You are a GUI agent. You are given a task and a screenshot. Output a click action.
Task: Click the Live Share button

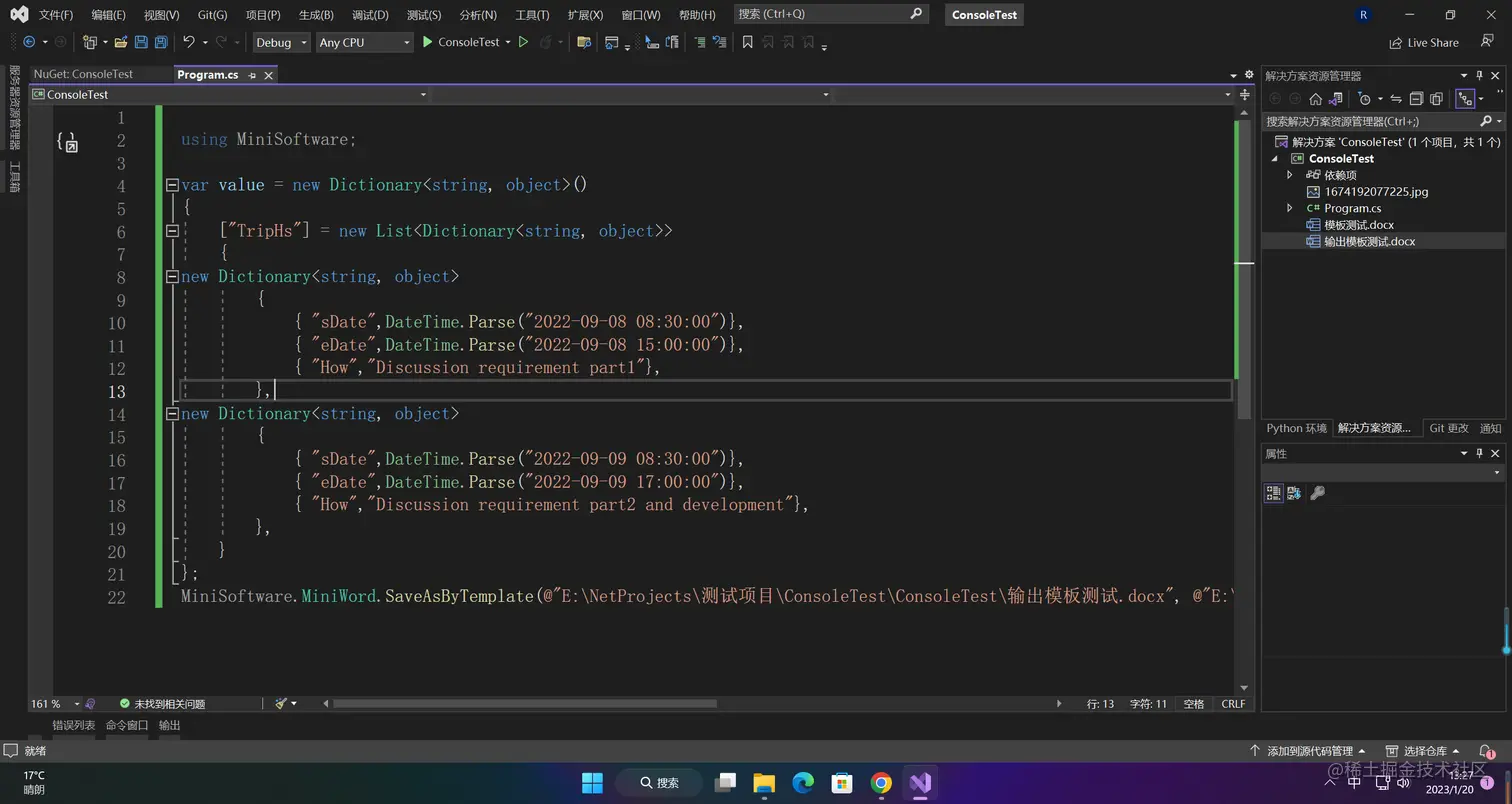1424,43
